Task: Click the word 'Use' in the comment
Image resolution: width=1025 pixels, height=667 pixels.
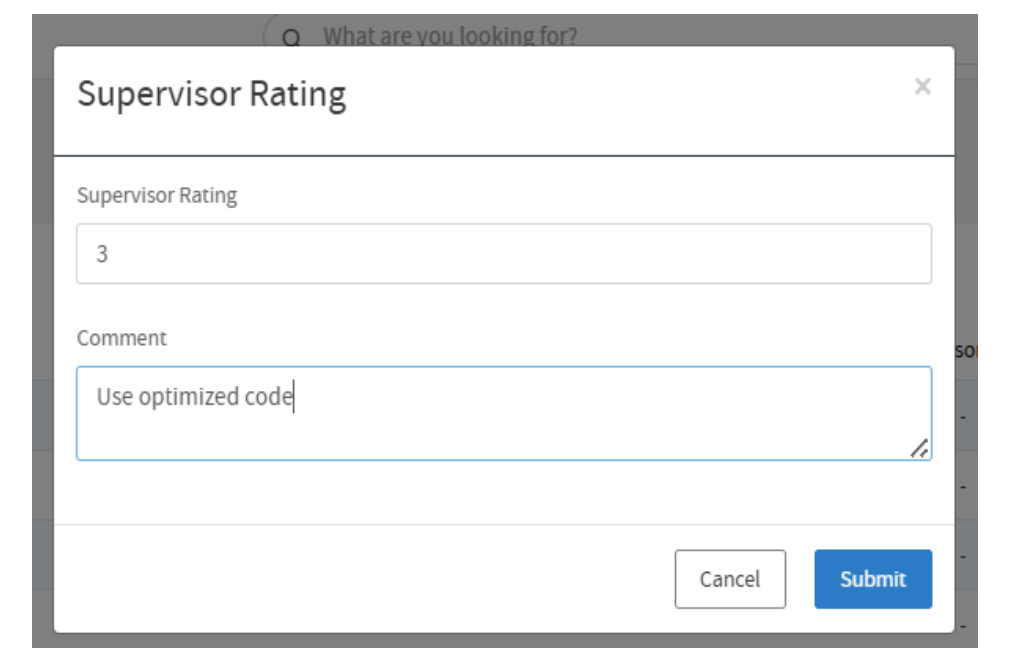Action: click(x=114, y=397)
